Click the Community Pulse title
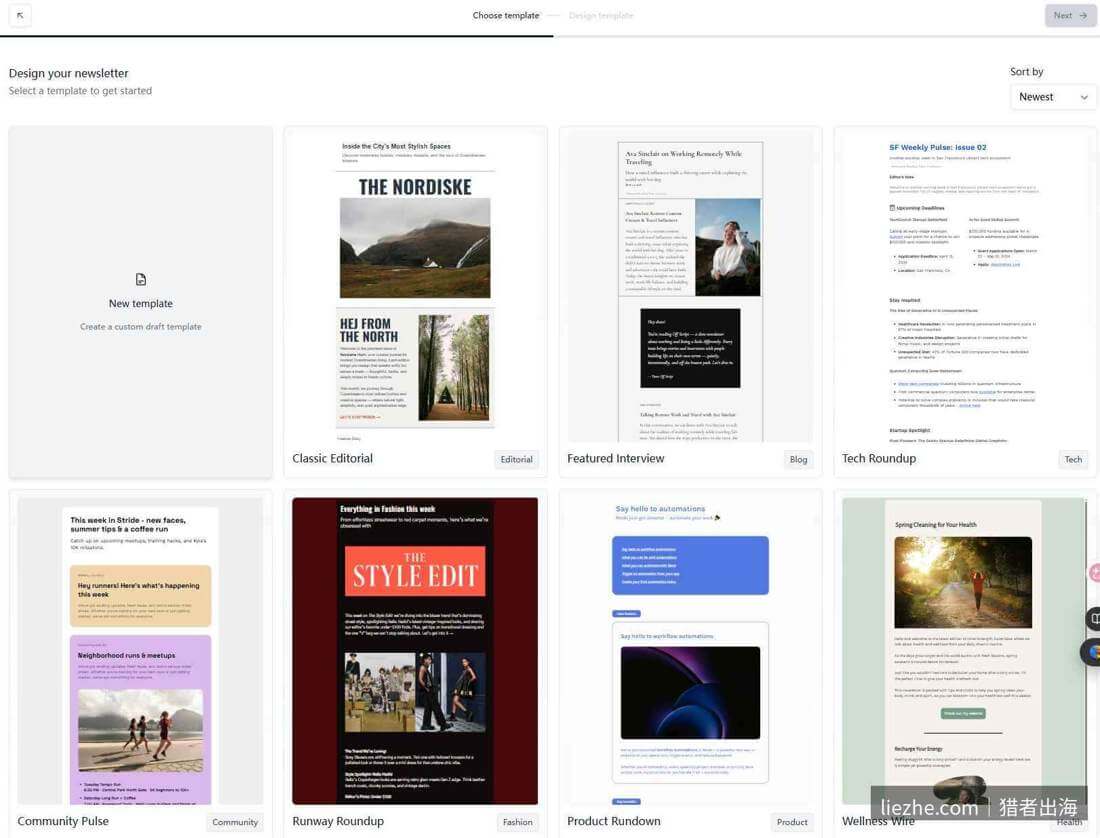The height and width of the screenshot is (838, 1100). [63, 821]
